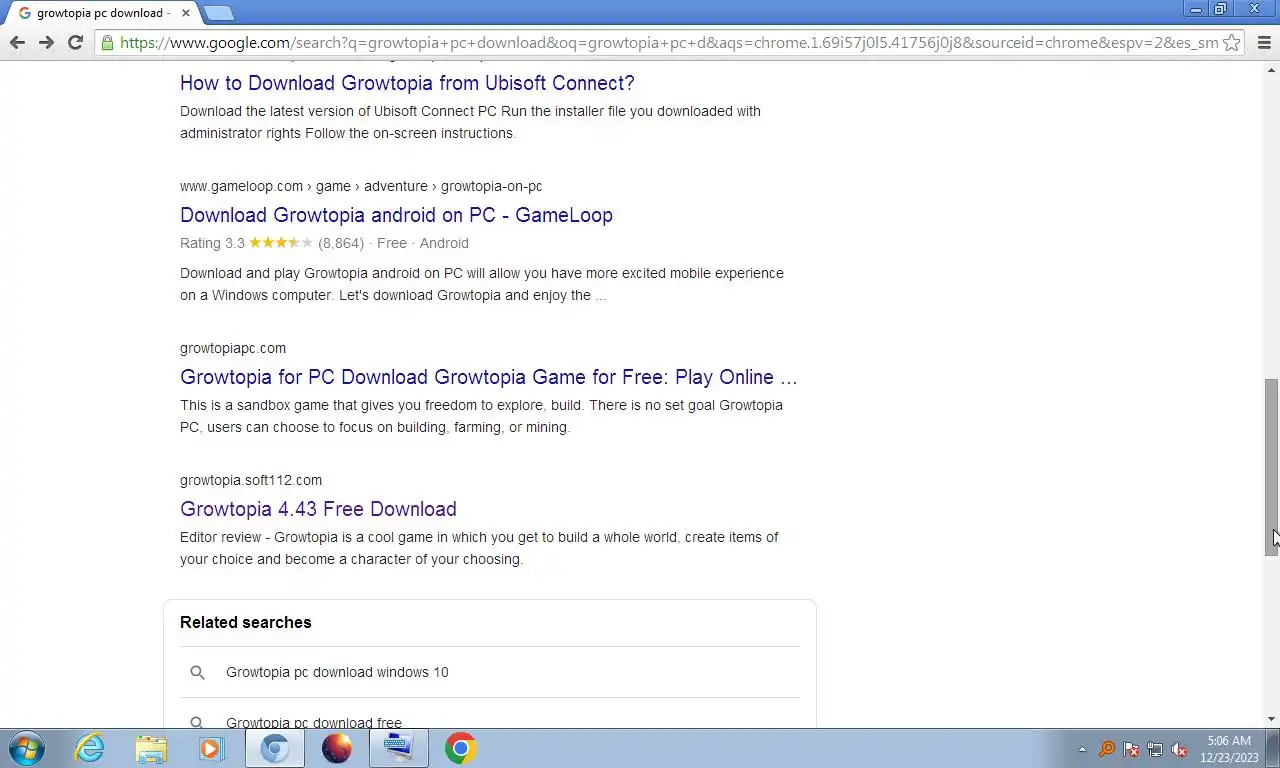Click the Related searches heading
Viewport: 1280px width, 768px height.
pyautogui.click(x=246, y=622)
